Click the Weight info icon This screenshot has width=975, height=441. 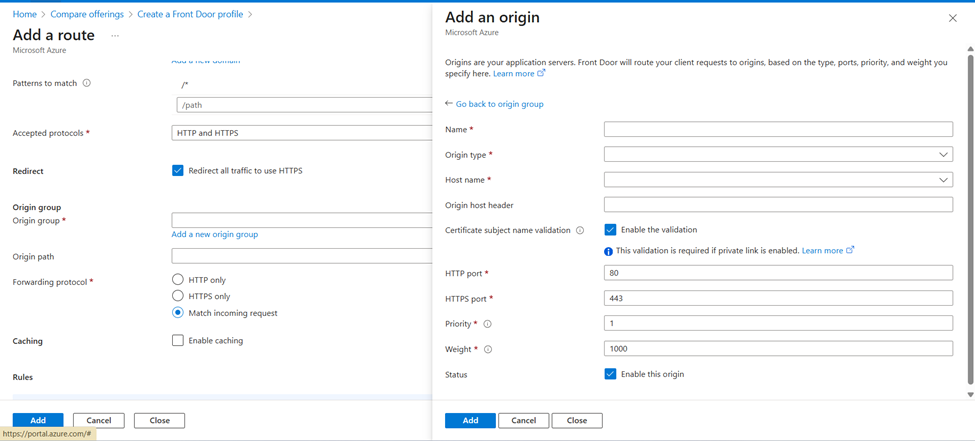488,350
